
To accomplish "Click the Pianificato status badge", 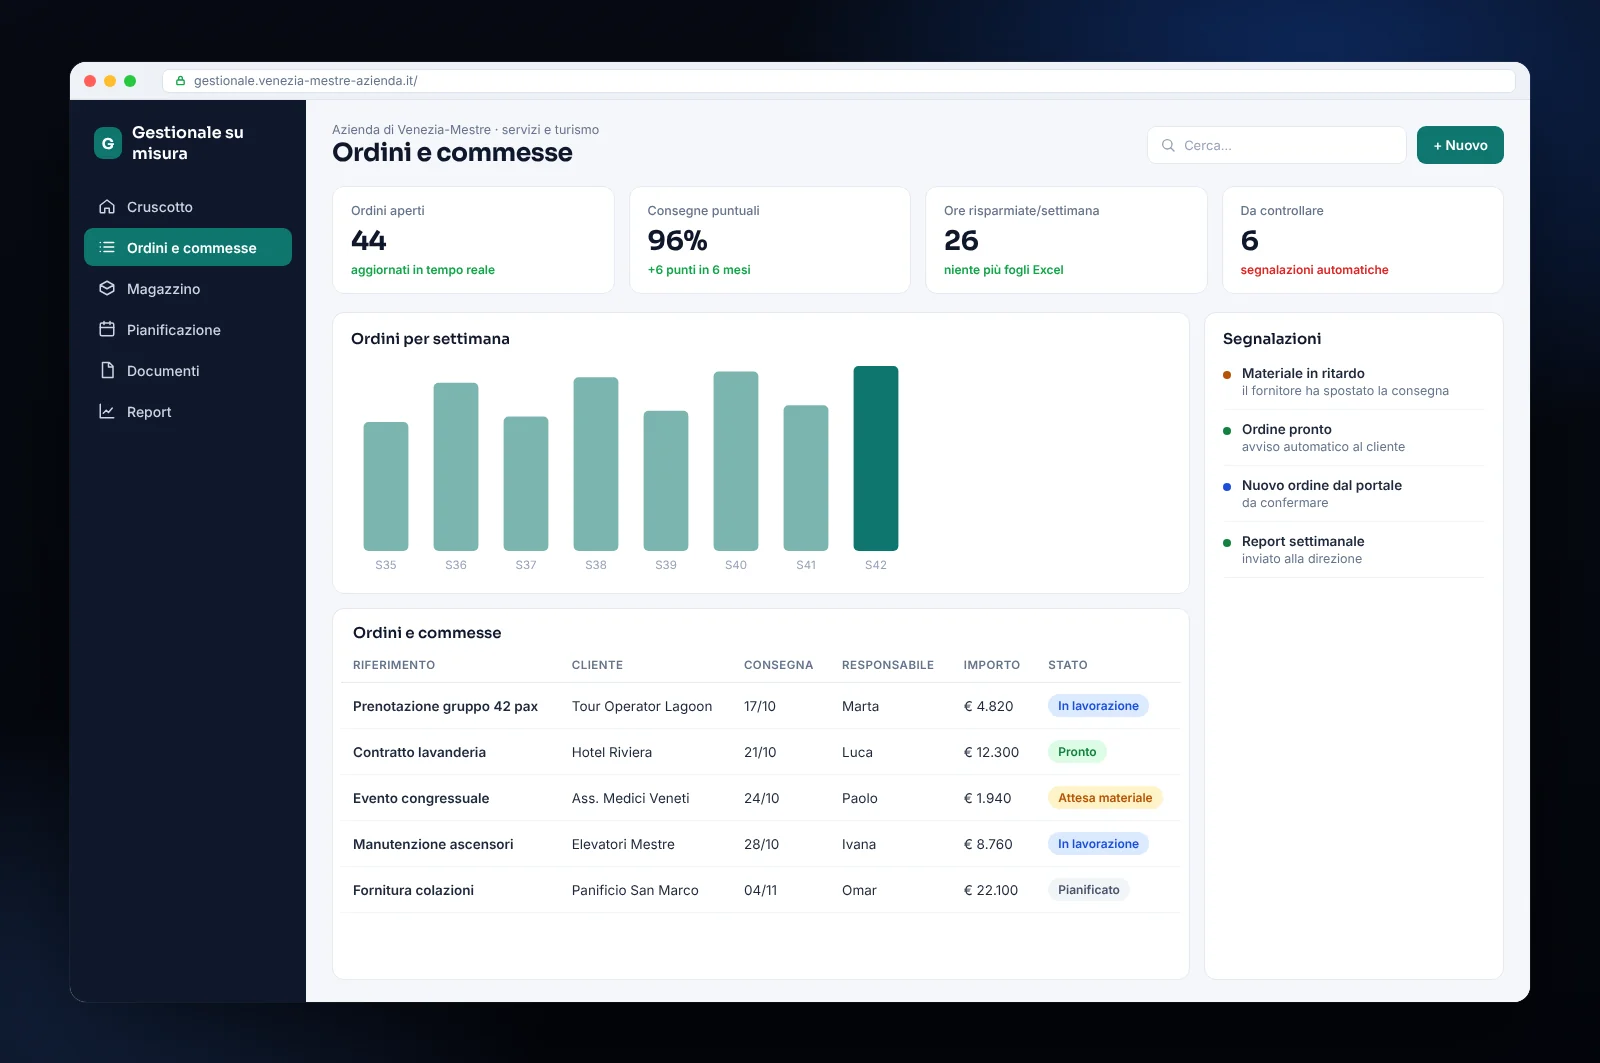I will (1089, 890).
